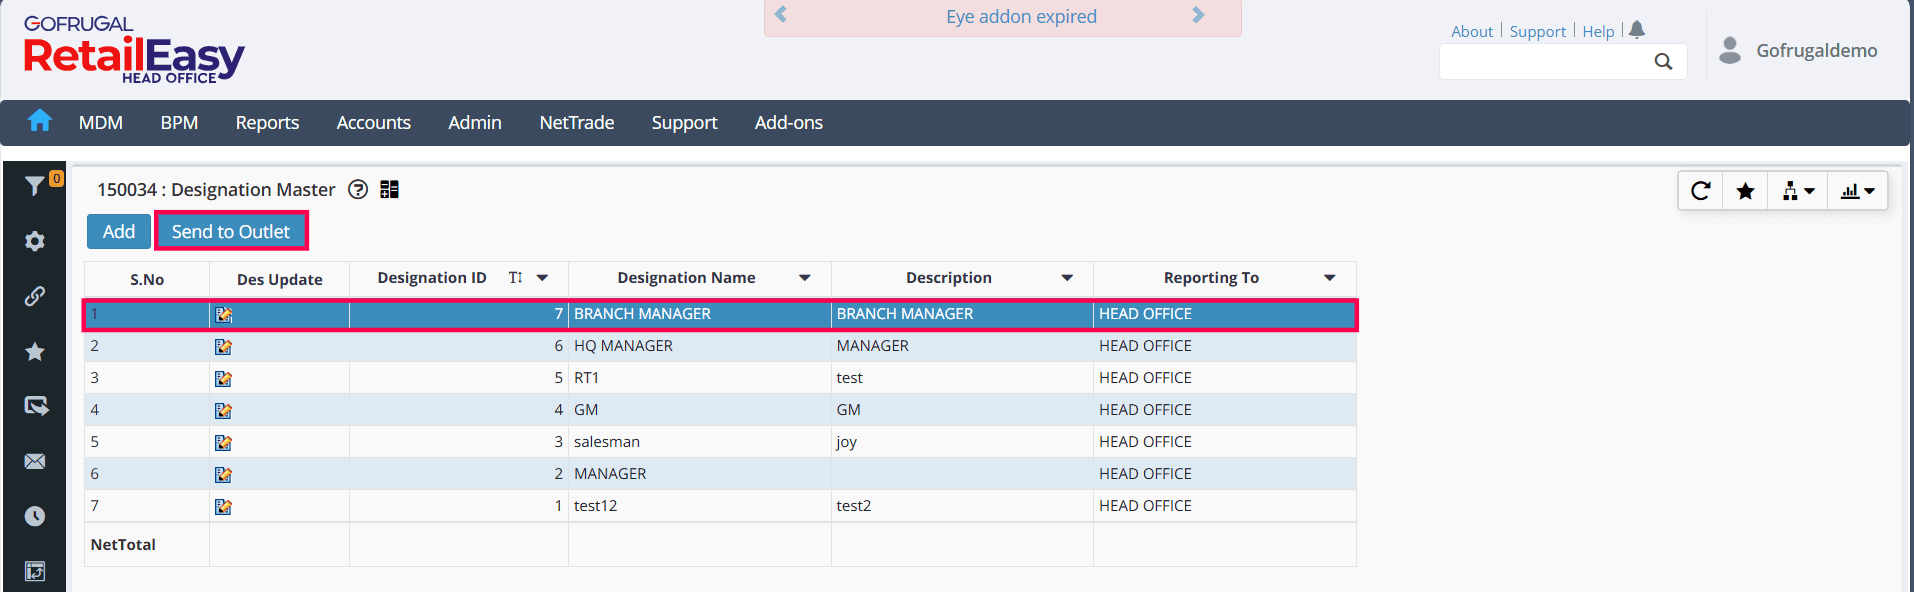Mark report as favorite with star button
Viewport: 1914px width, 592px height.
coord(1745,191)
